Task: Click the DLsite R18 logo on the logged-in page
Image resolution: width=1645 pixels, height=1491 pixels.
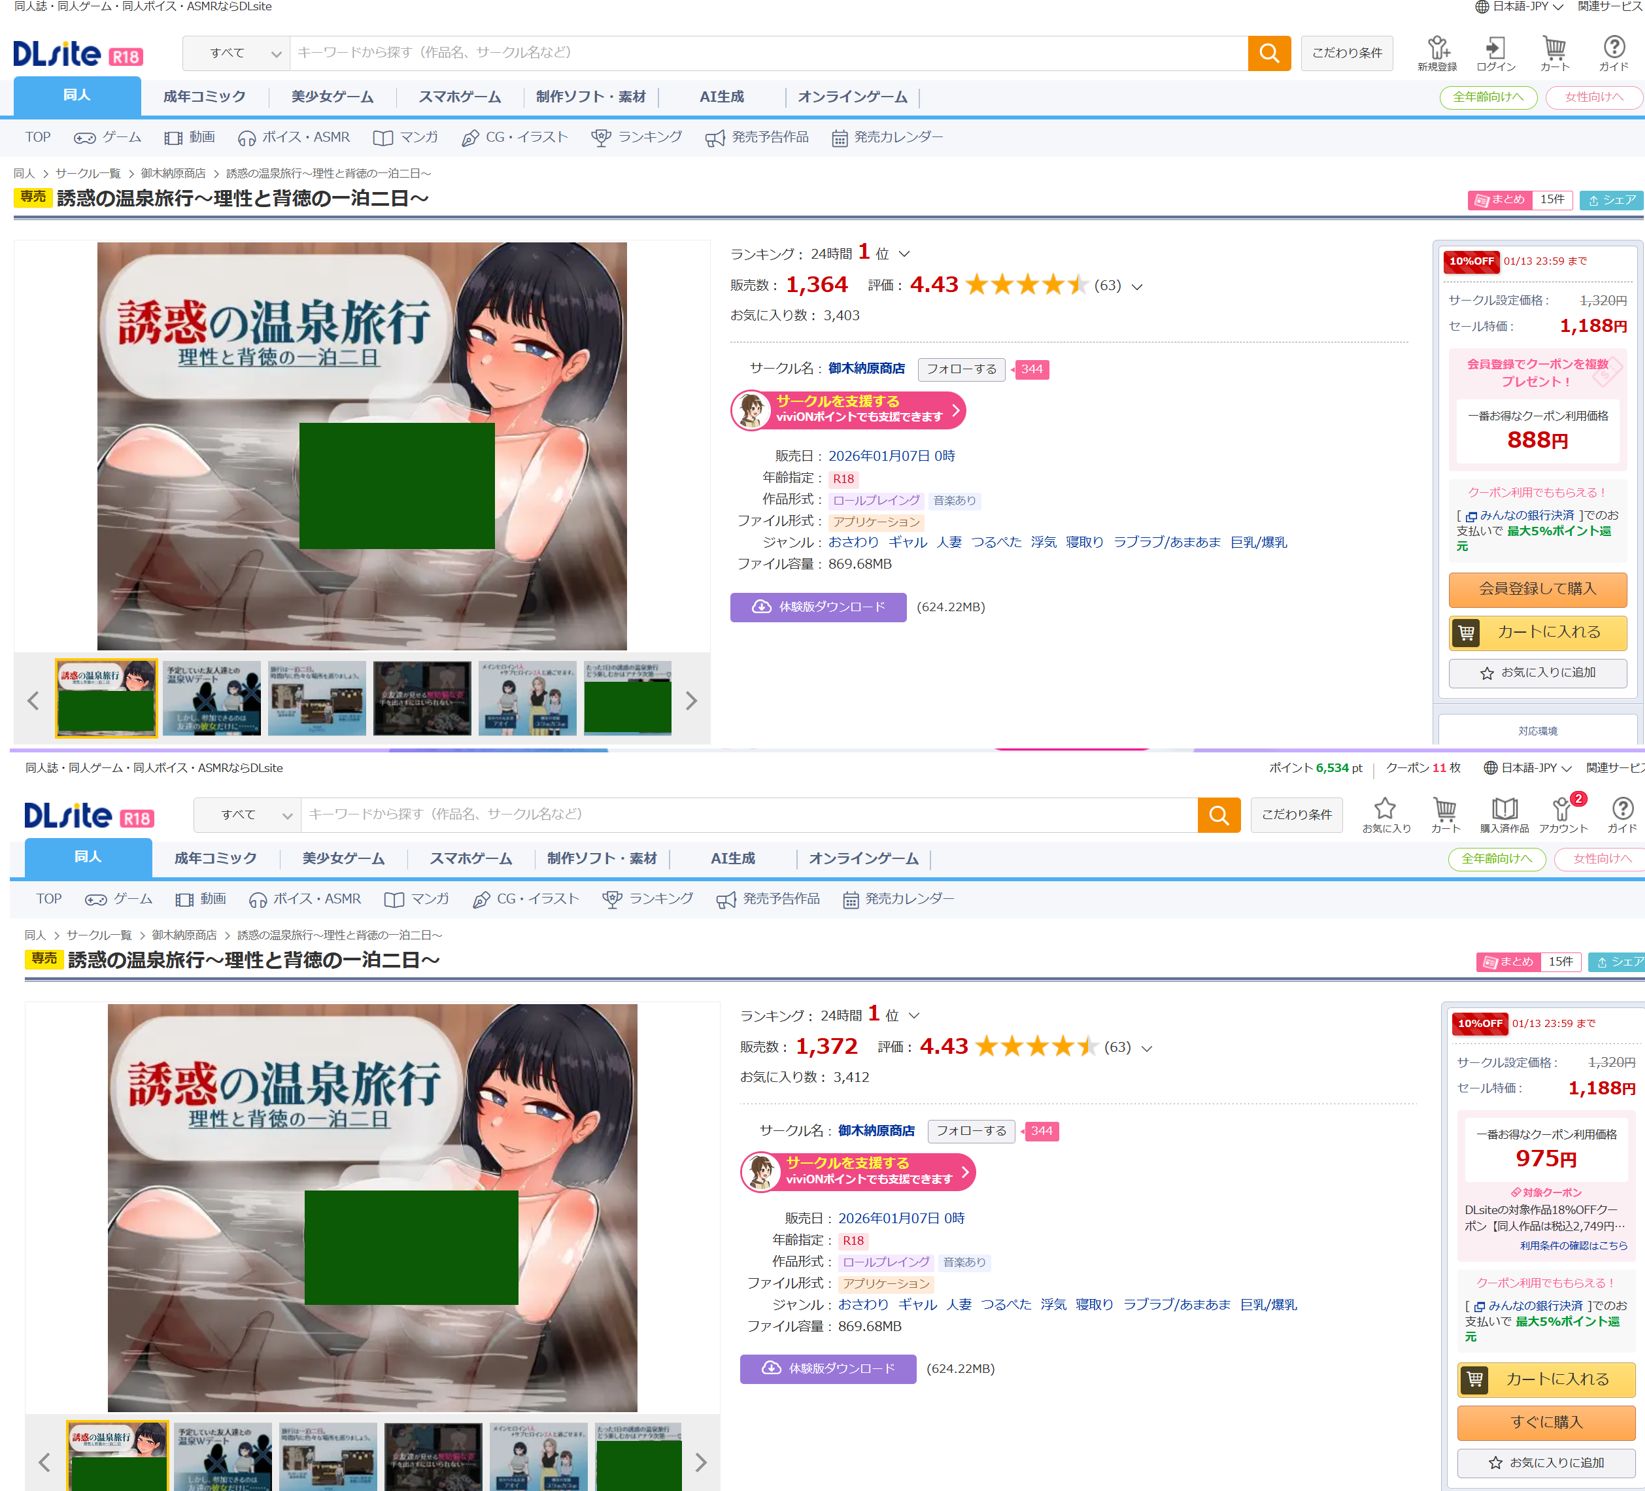Action: click(x=89, y=816)
